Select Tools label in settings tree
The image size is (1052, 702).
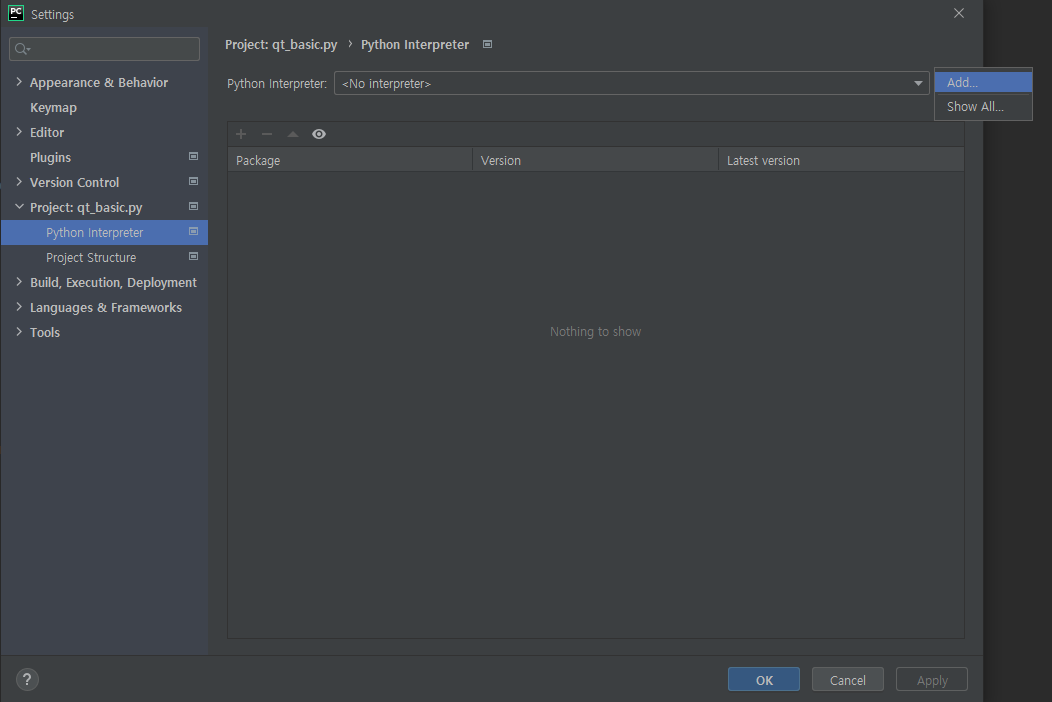coord(45,332)
